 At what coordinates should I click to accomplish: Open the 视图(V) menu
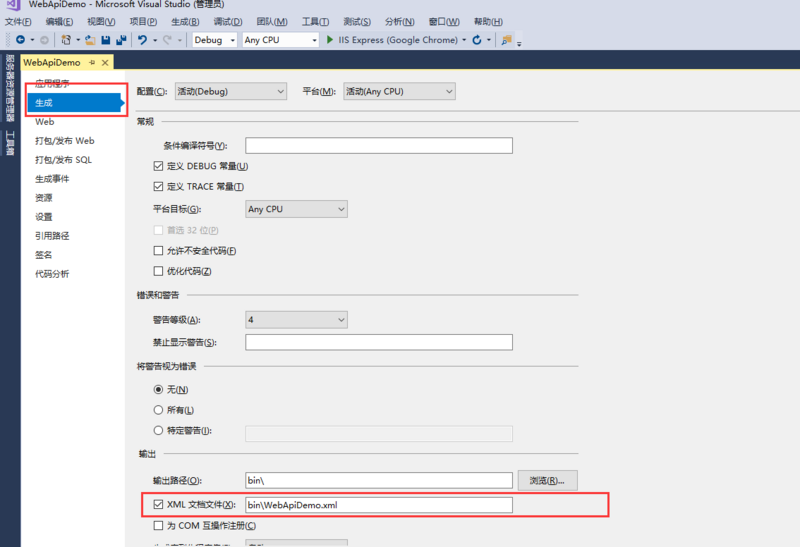[101, 21]
